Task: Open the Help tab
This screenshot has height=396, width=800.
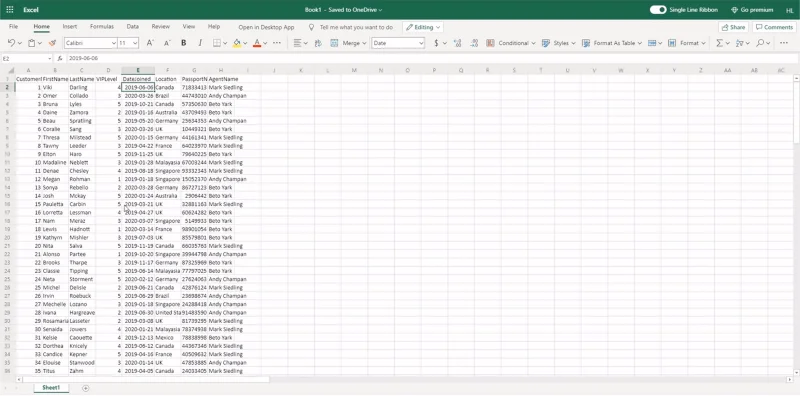Action: click(214, 27)
